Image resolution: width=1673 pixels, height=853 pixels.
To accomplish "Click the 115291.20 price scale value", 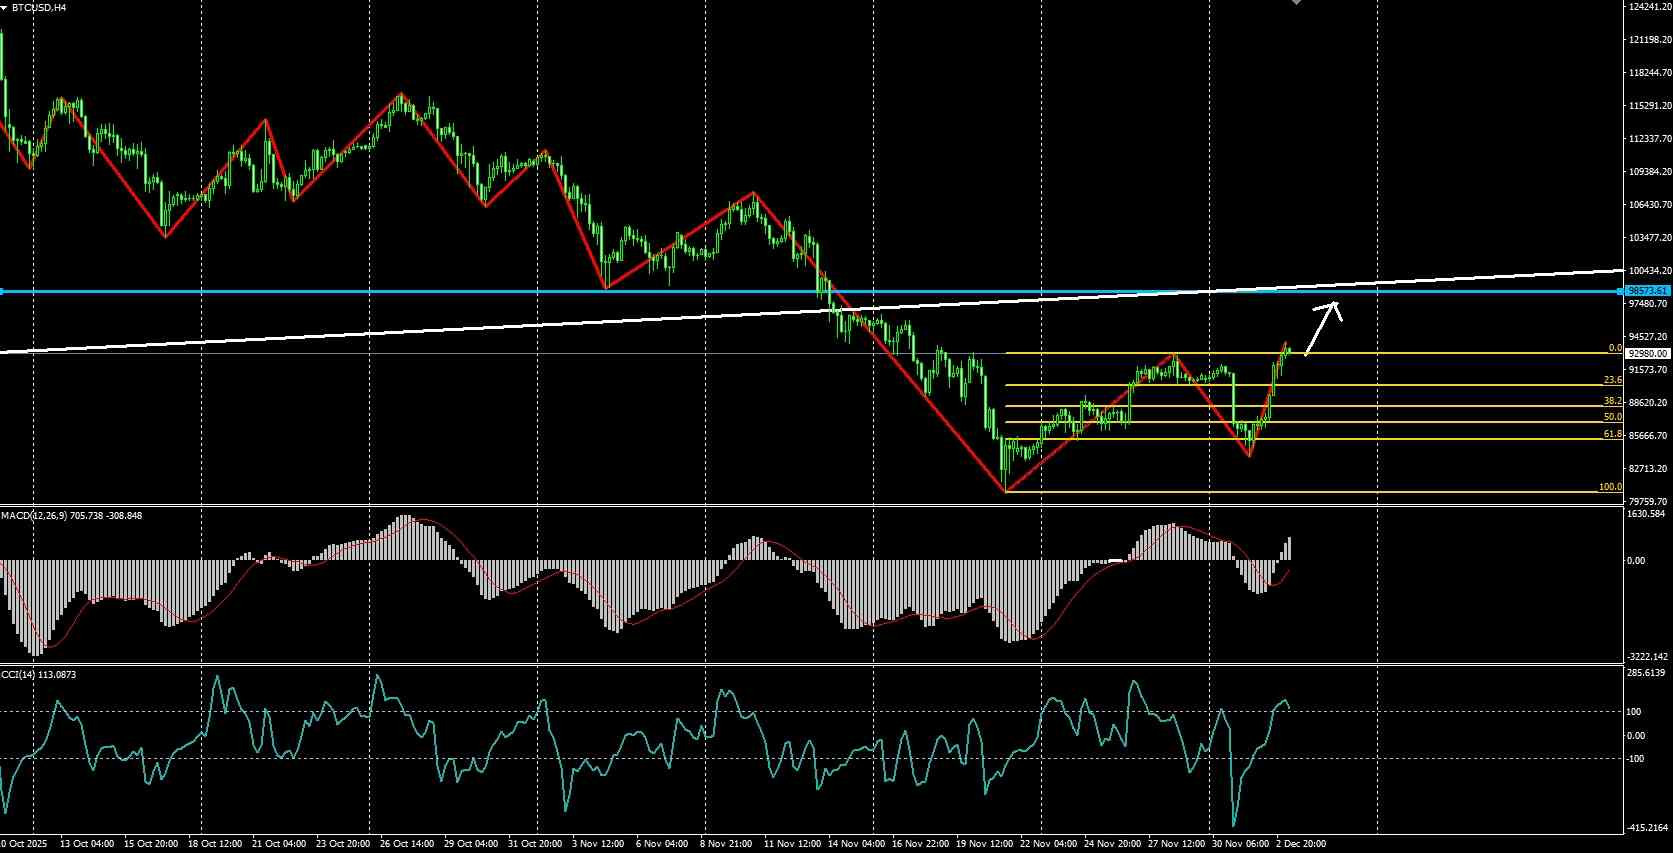I will click(x=1649, y=106).
